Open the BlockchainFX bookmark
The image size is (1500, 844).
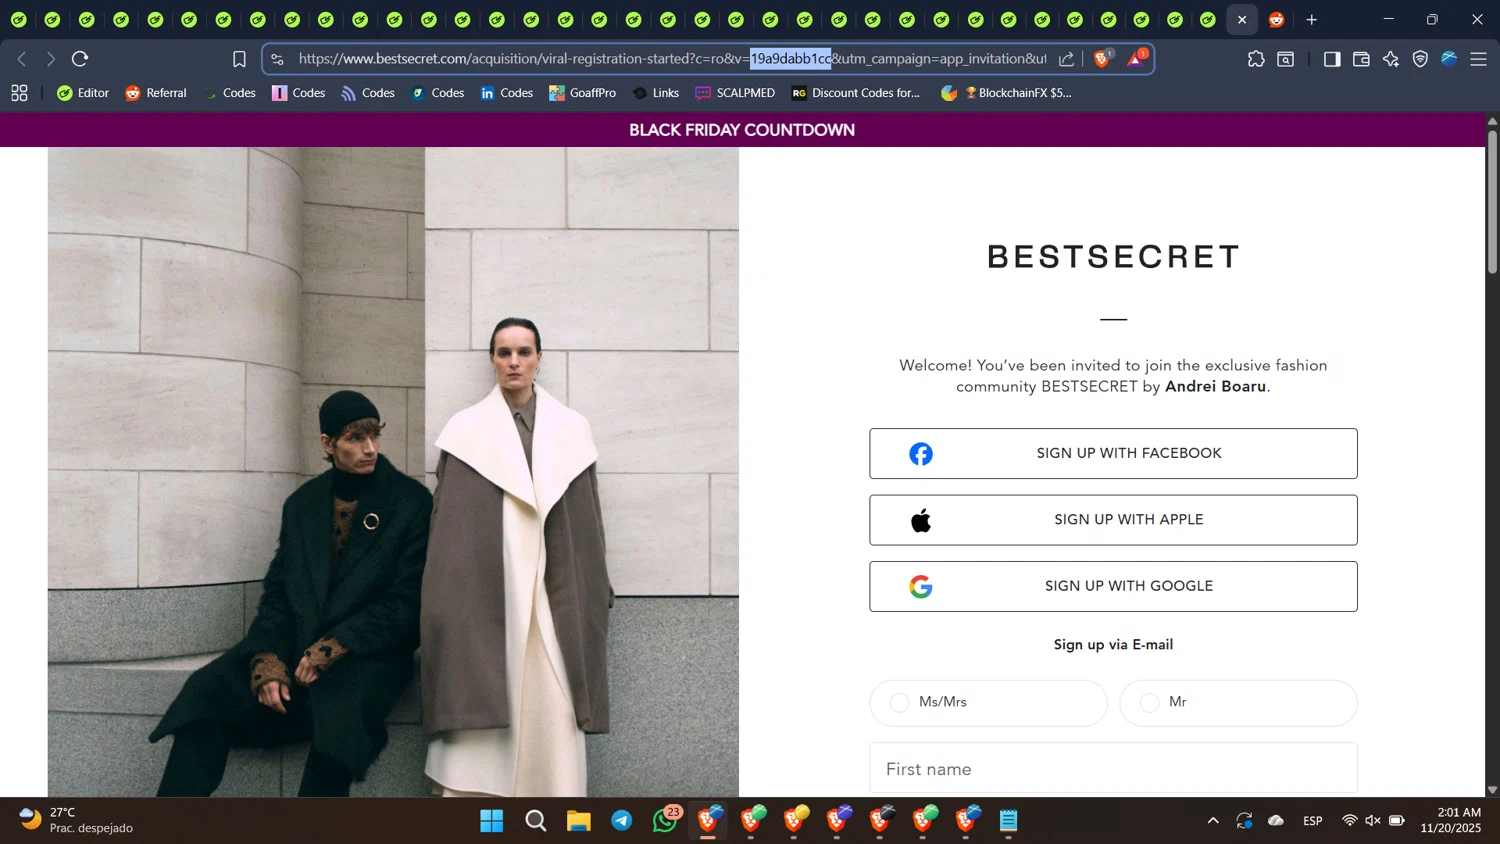tap(1006, 93)
